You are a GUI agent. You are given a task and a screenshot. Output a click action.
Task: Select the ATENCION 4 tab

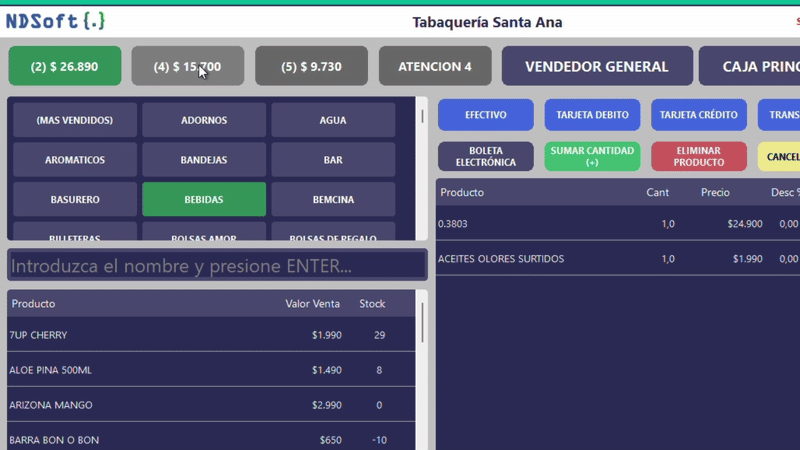pos(435,66)
